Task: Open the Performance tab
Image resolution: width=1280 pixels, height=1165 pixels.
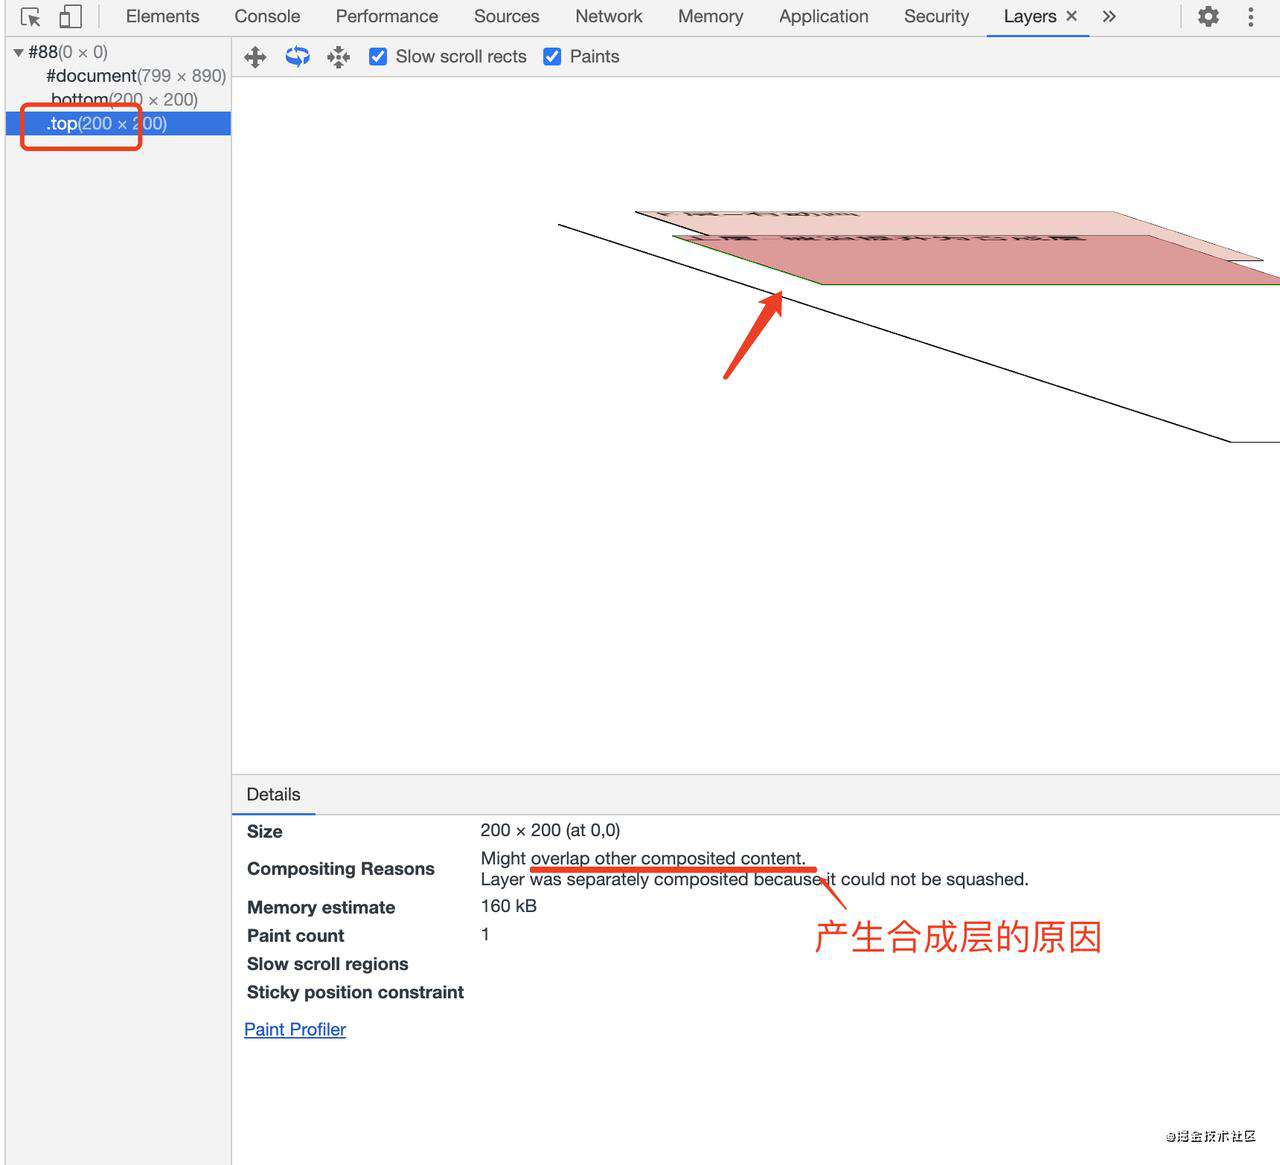Action: click(387, 16)
